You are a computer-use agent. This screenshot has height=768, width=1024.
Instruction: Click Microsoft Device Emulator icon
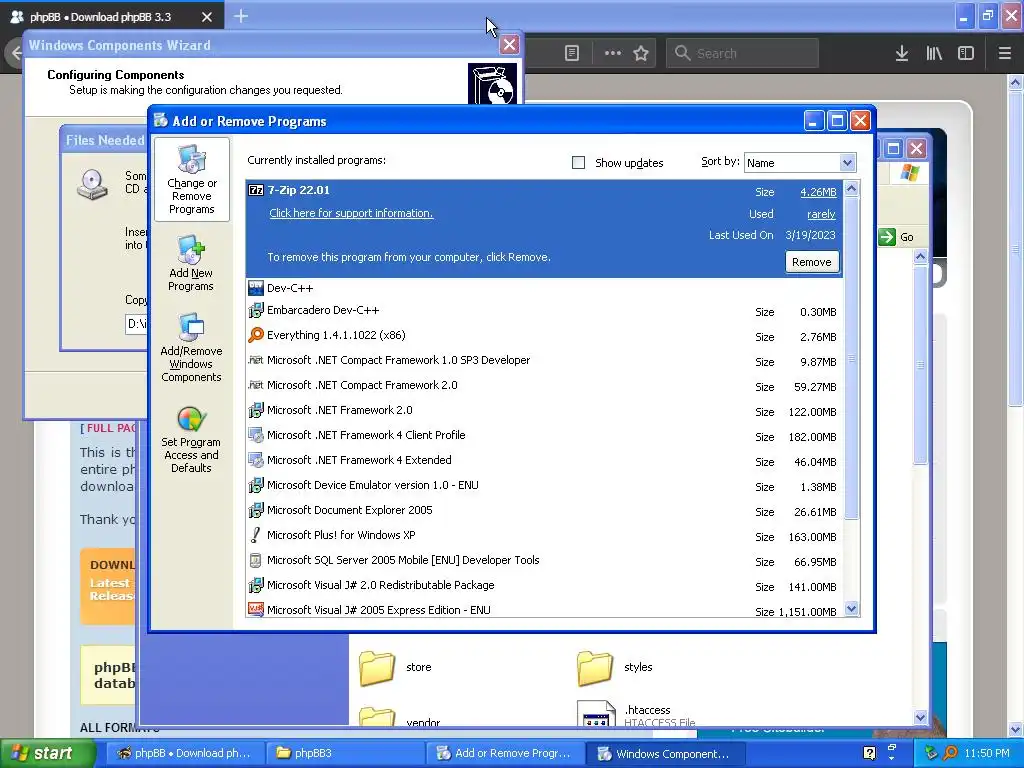(x=256, y=485)
